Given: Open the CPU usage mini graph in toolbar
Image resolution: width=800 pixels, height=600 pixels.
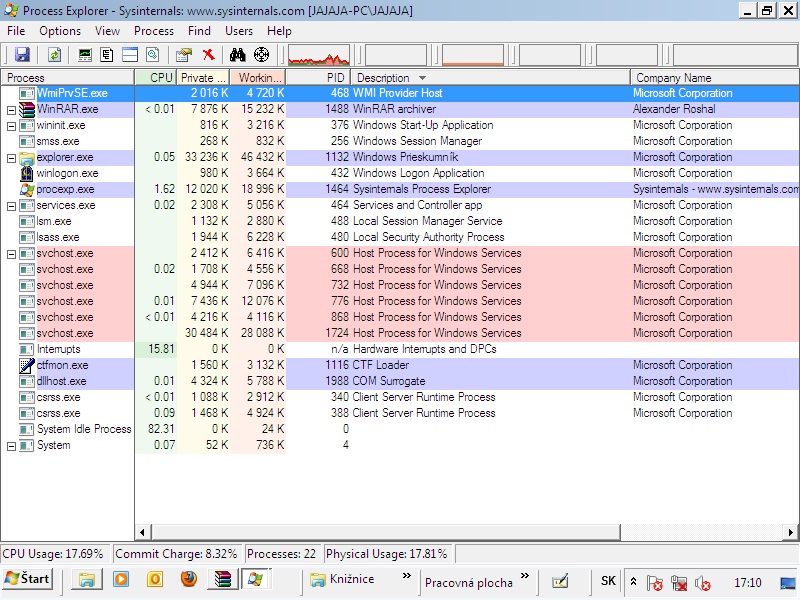Looking at the screenshot, I should (x=319, y=55).
